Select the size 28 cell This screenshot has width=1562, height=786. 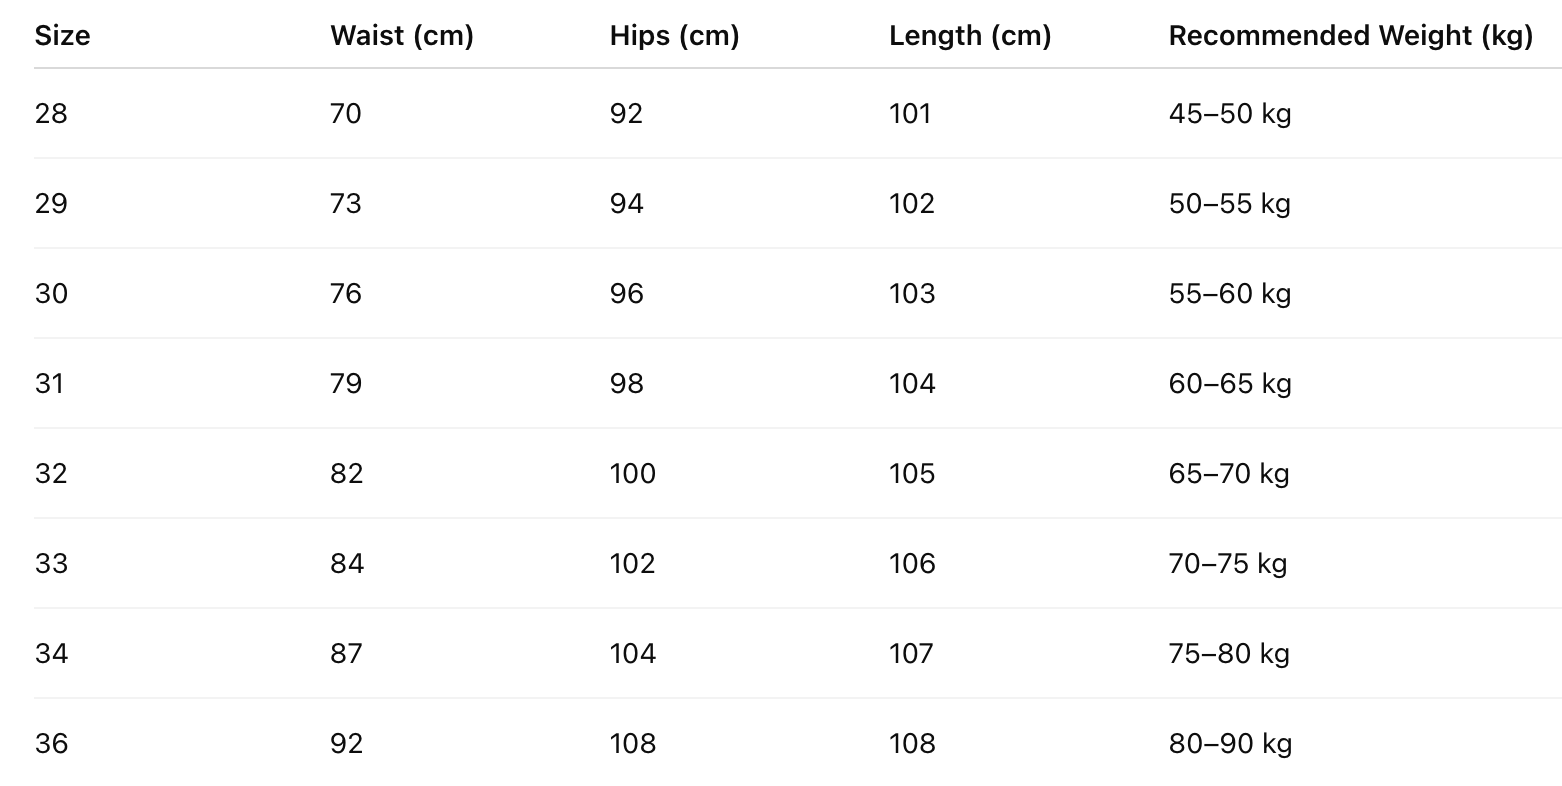tap(51, 114)
